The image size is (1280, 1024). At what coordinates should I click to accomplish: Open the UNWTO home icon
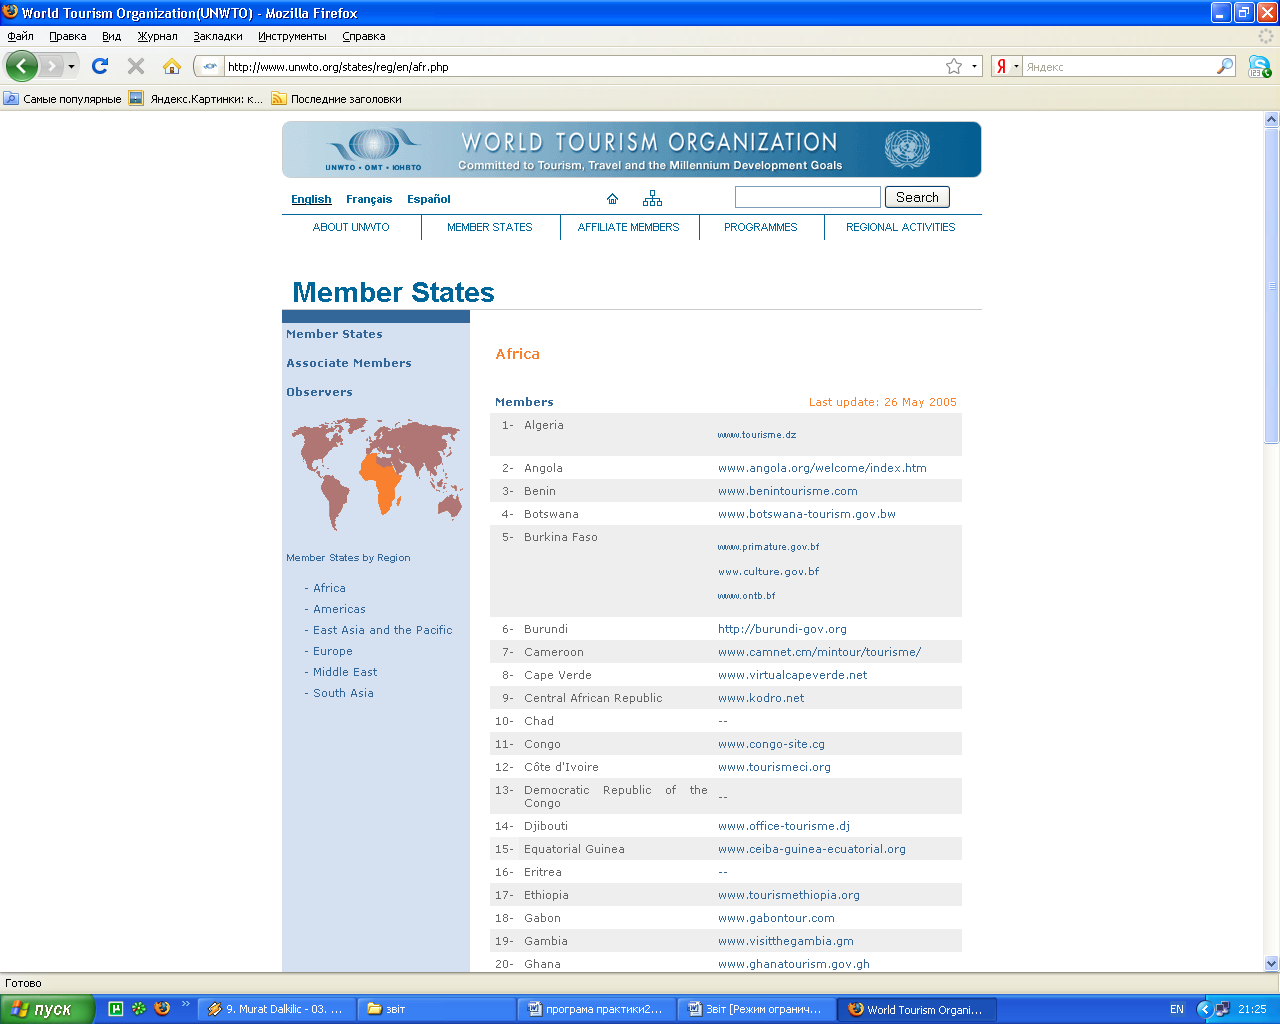613,198
